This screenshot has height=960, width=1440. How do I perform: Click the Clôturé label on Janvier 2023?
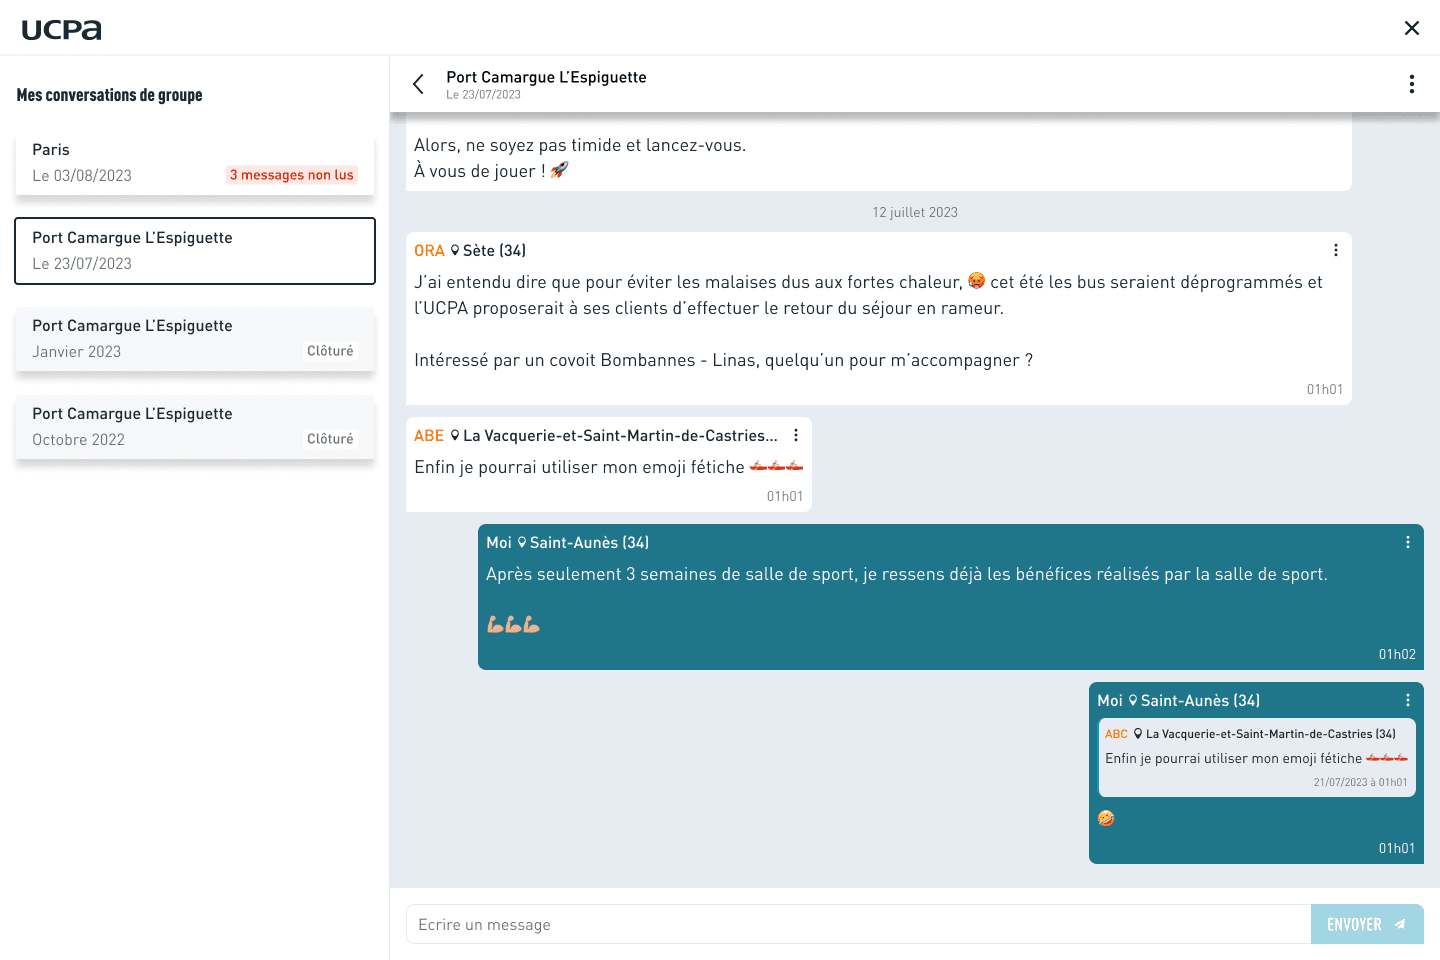pyautogui.click(x=330, y=351)
